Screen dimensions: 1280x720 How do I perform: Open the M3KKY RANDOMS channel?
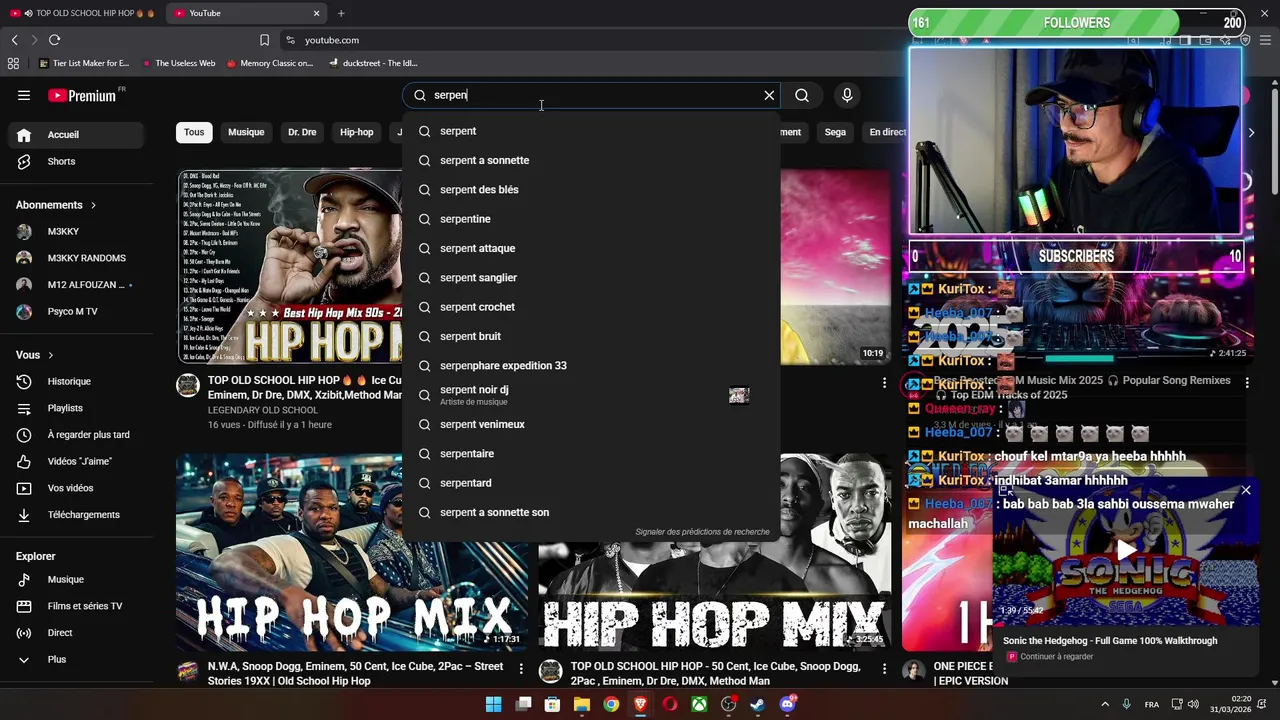pyautogui.click(x=78, y=258)
